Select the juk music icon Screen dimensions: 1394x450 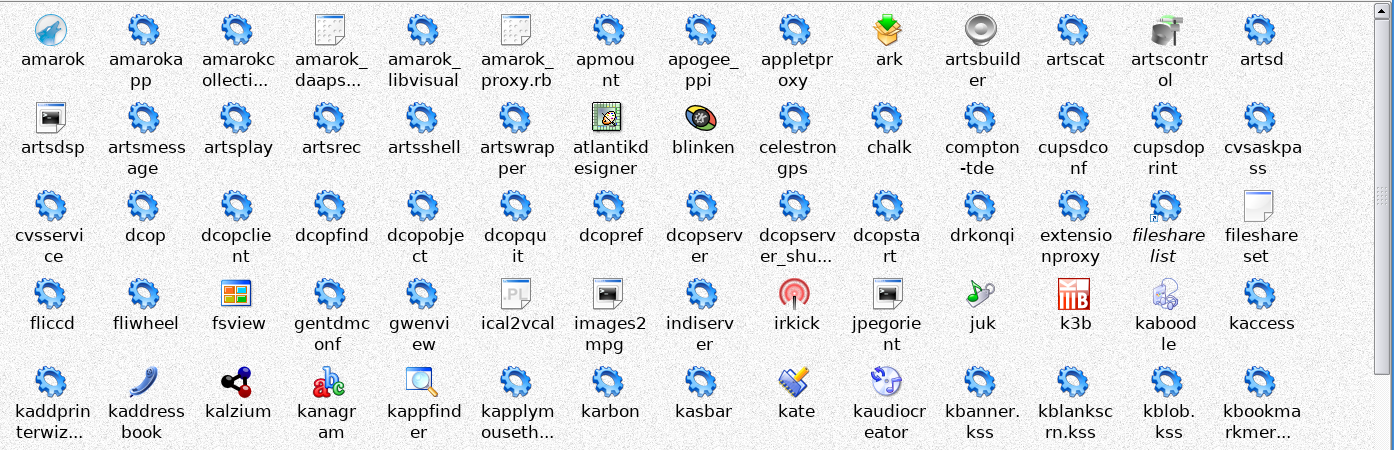982,294
